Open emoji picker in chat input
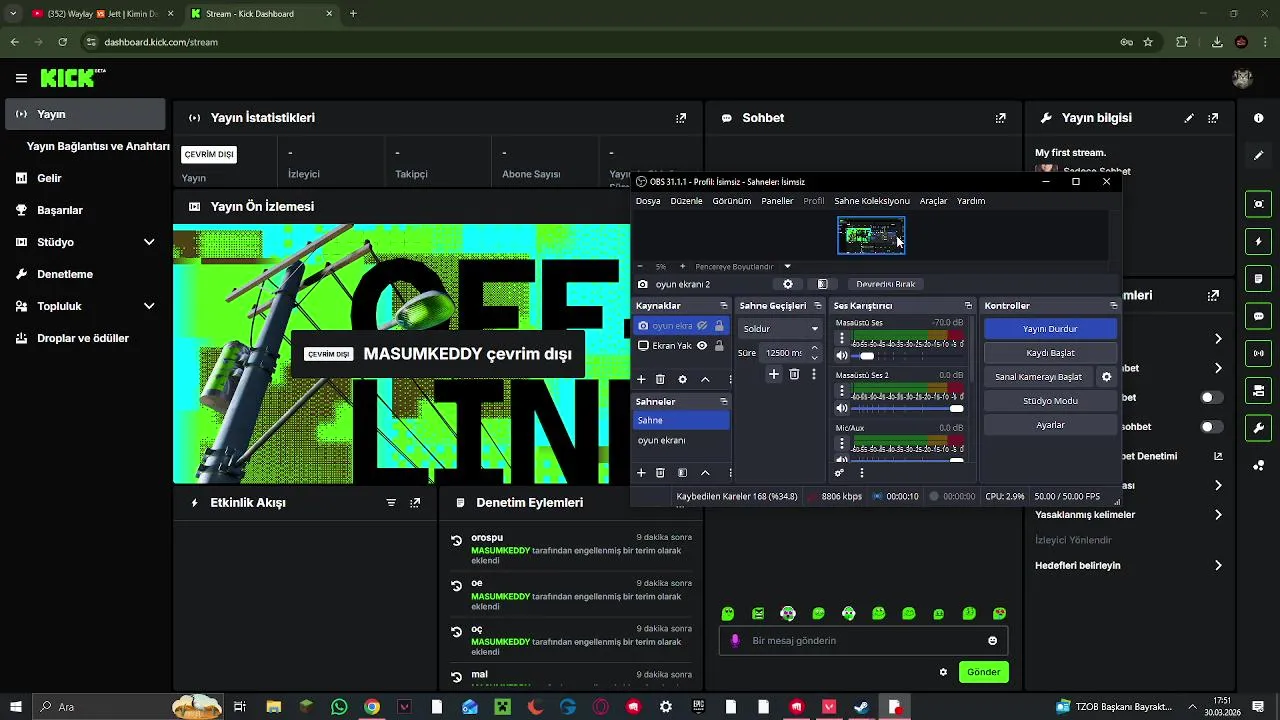1280x720 pixels. [992, 641]
